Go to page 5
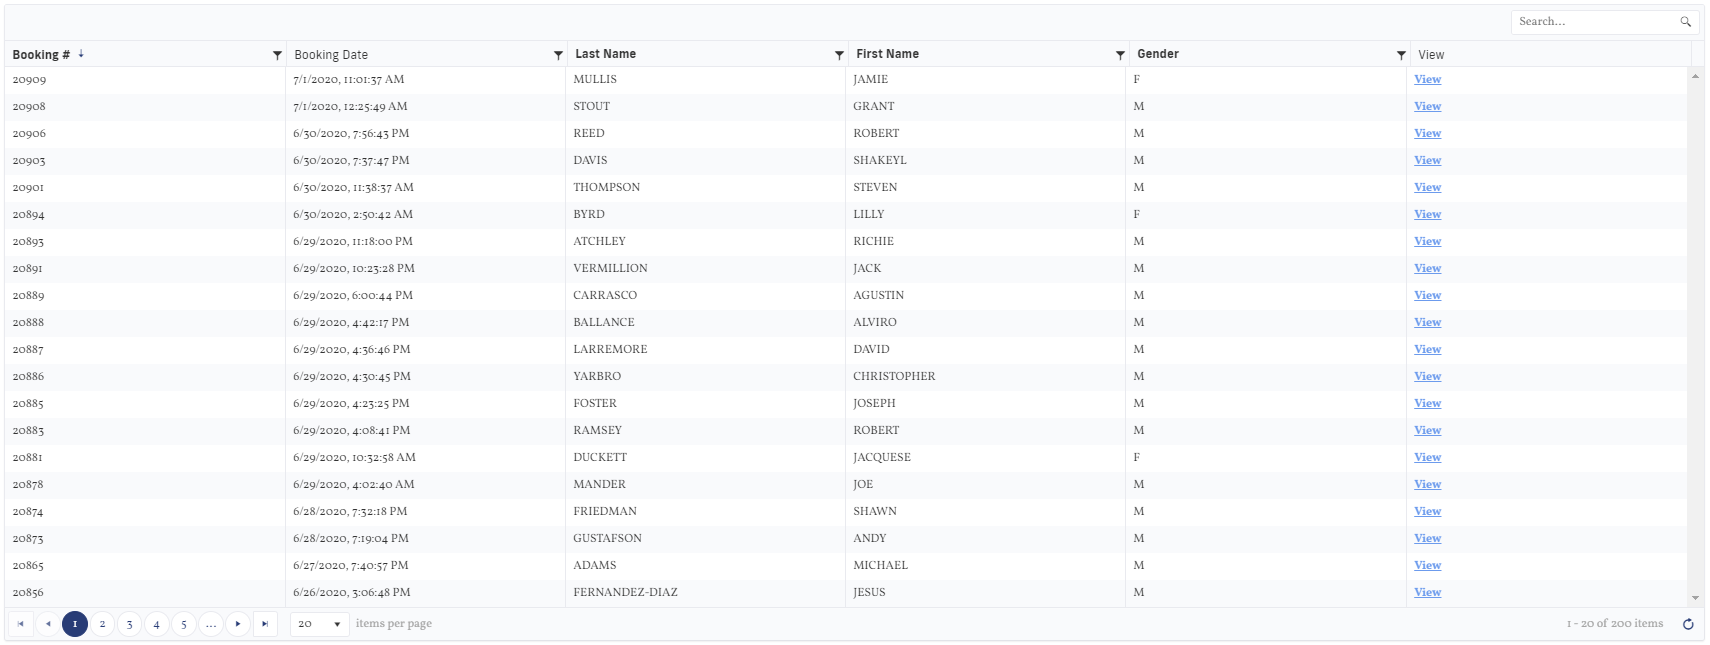1710x645 pixels. tap(184, 624)
